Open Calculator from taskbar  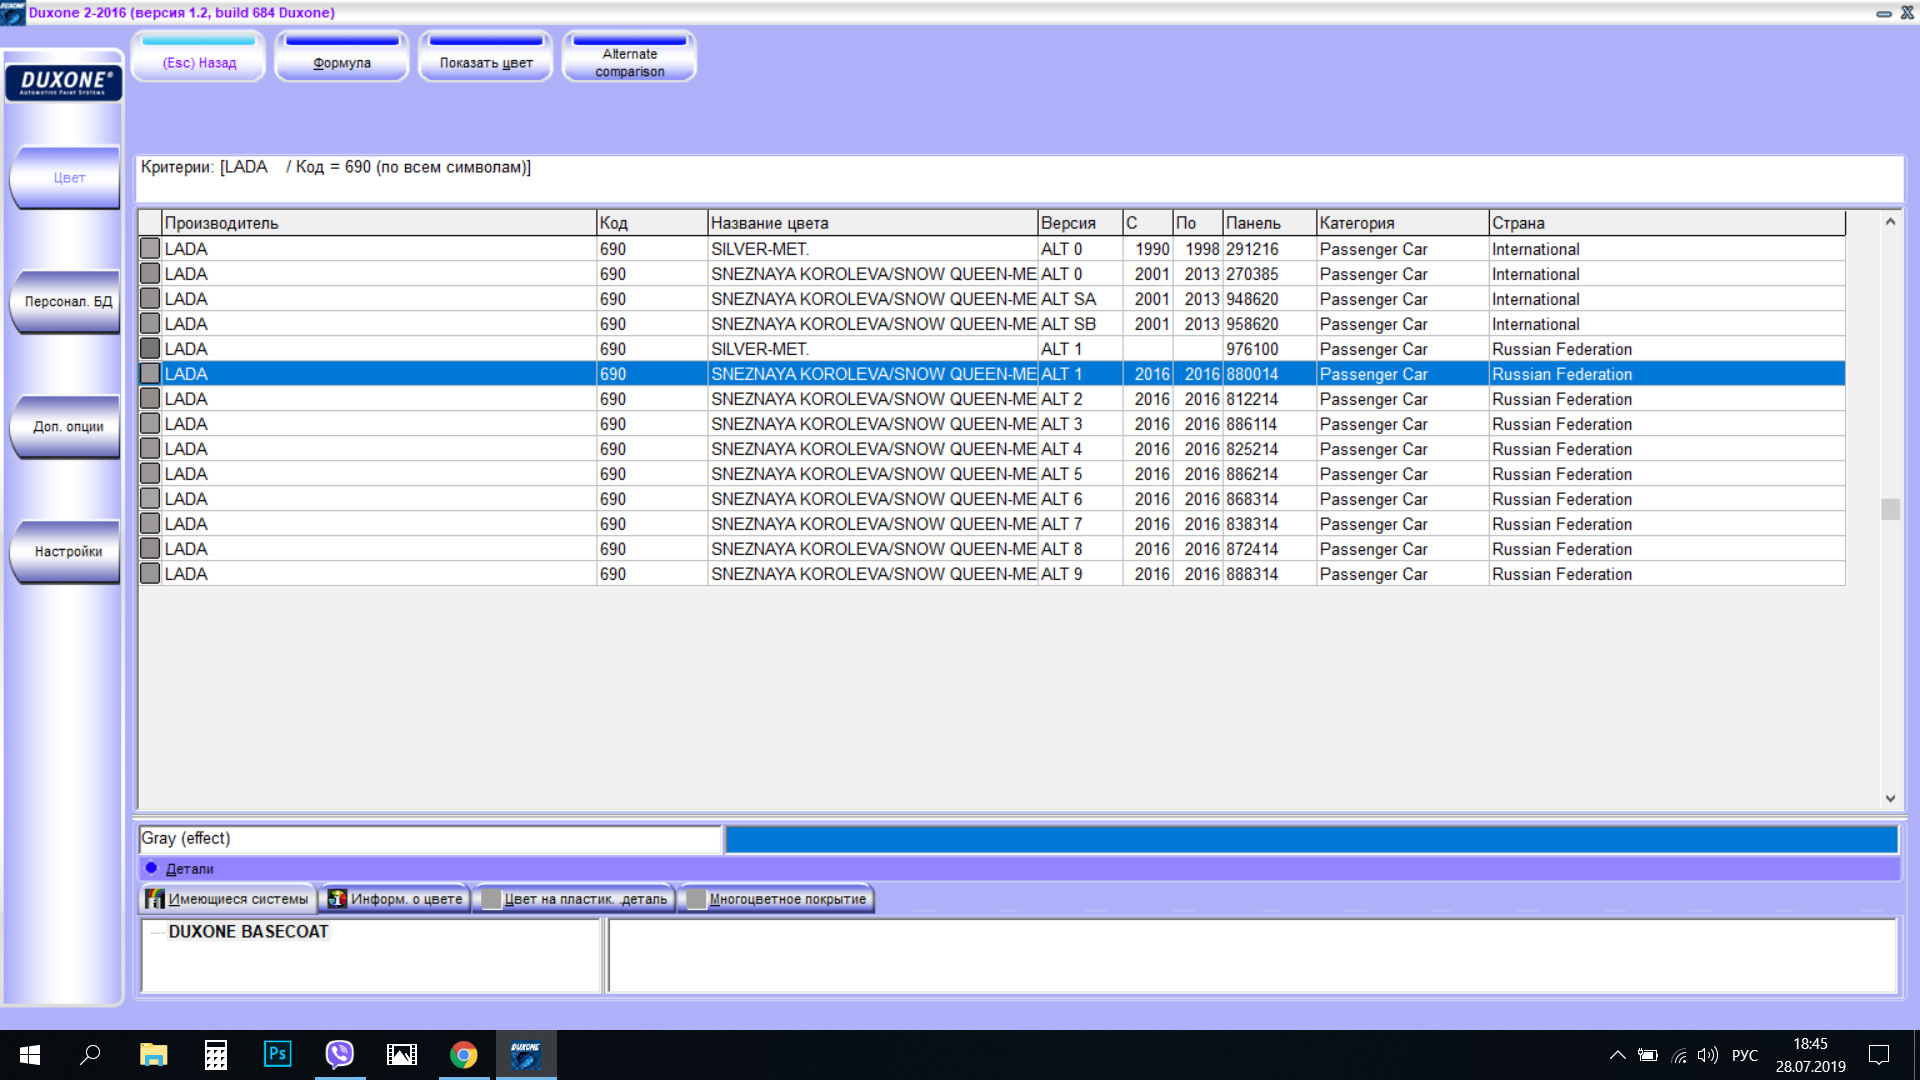click(x=215, y=1055)
